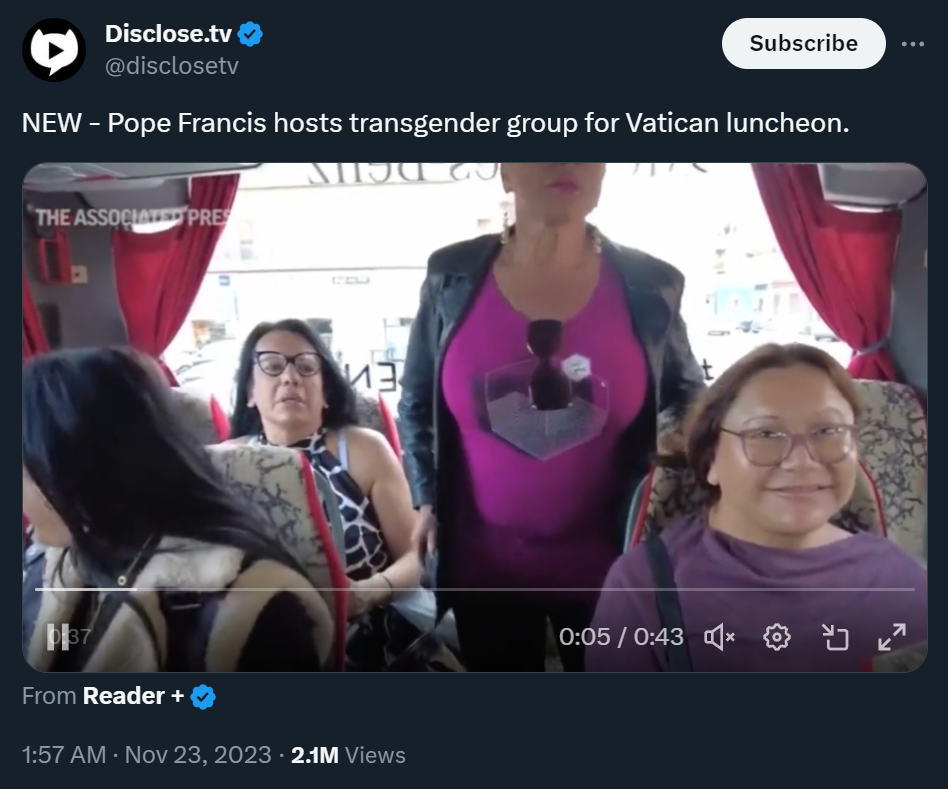Pause the video playback
The image size is (948, 790).
(58, 637)
